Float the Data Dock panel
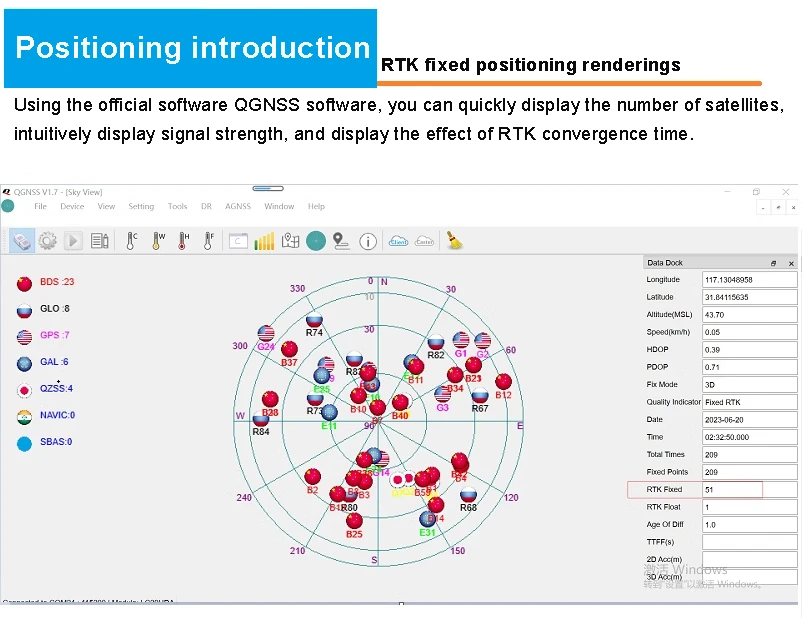 pos(773,263)
